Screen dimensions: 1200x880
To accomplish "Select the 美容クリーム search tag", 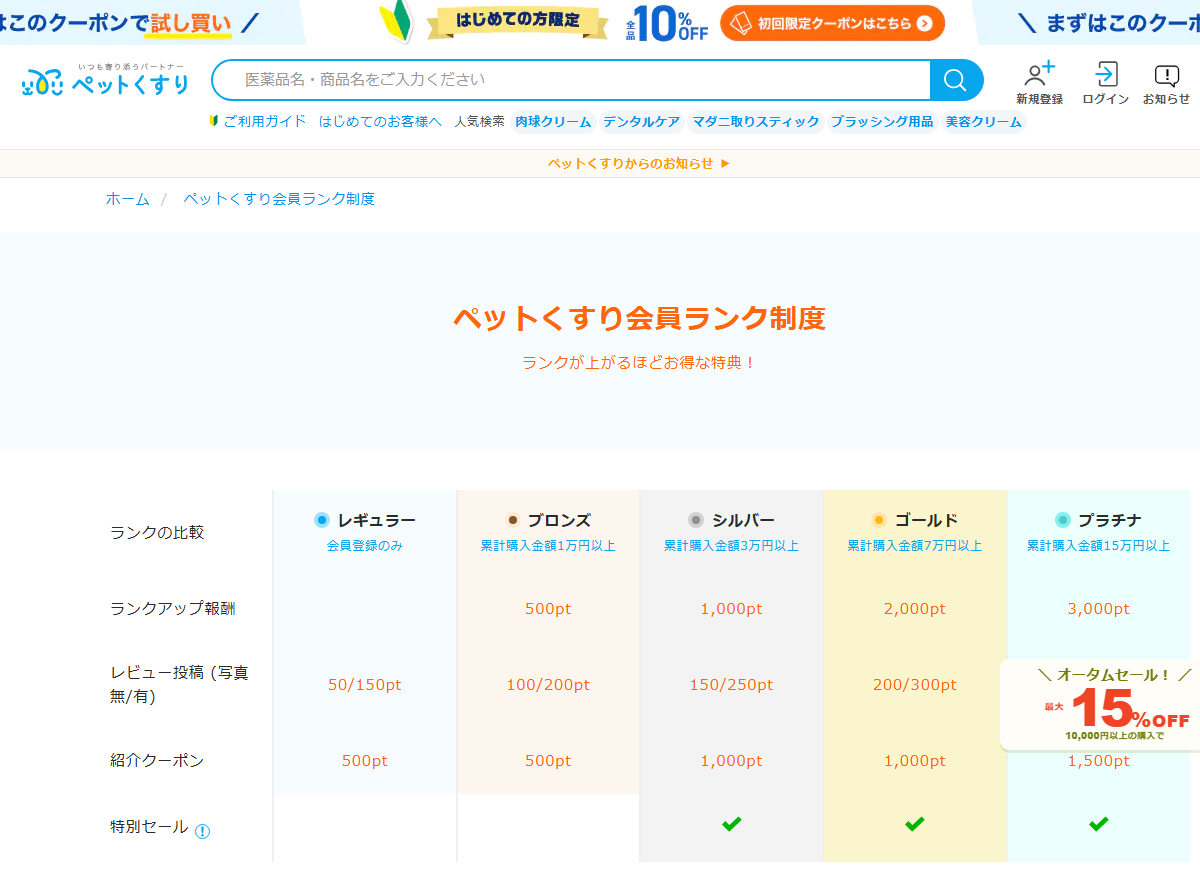I will [x=984, y=122].
